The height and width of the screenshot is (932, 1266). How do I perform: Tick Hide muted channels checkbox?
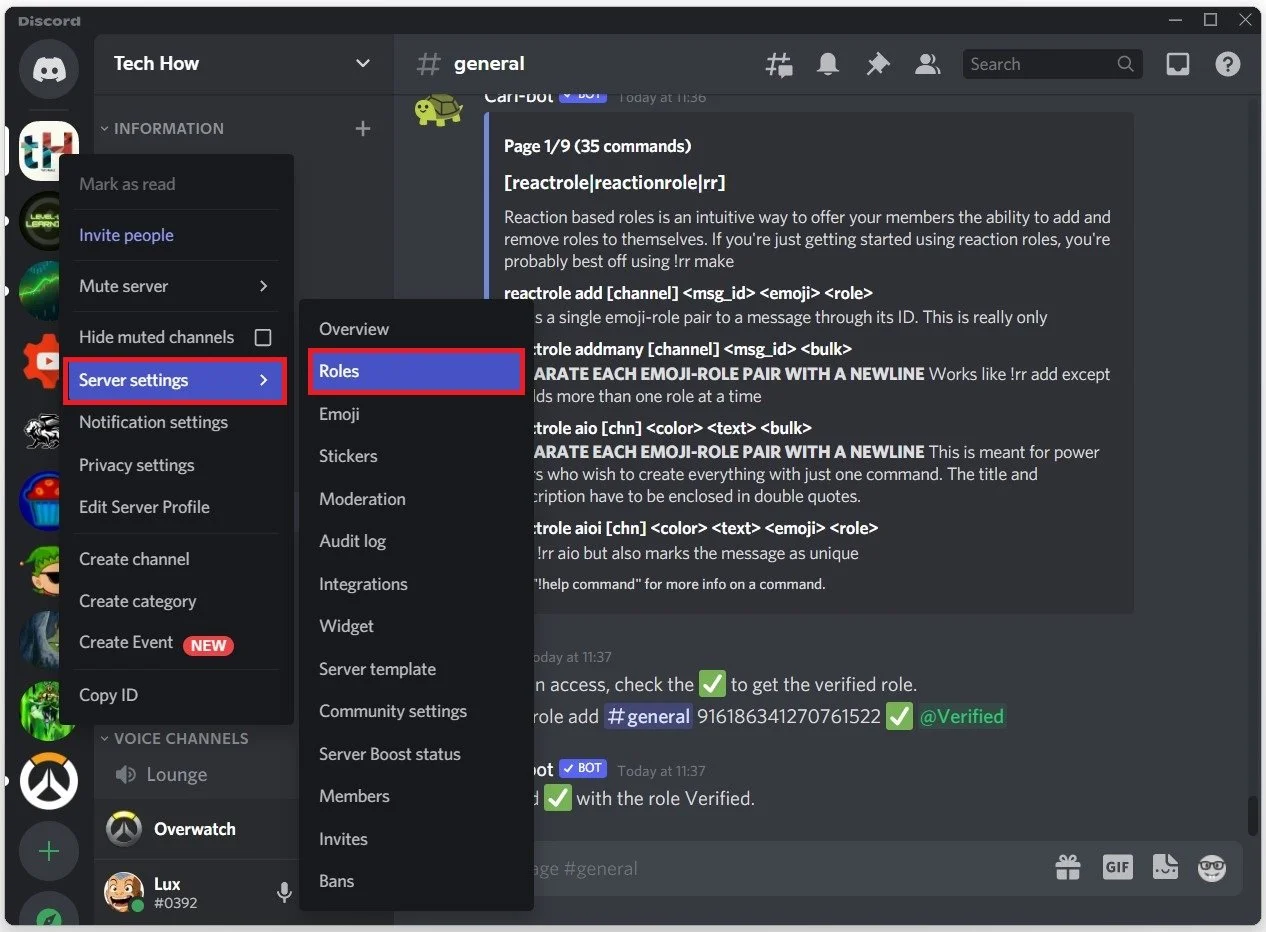(x=263, y=337)
